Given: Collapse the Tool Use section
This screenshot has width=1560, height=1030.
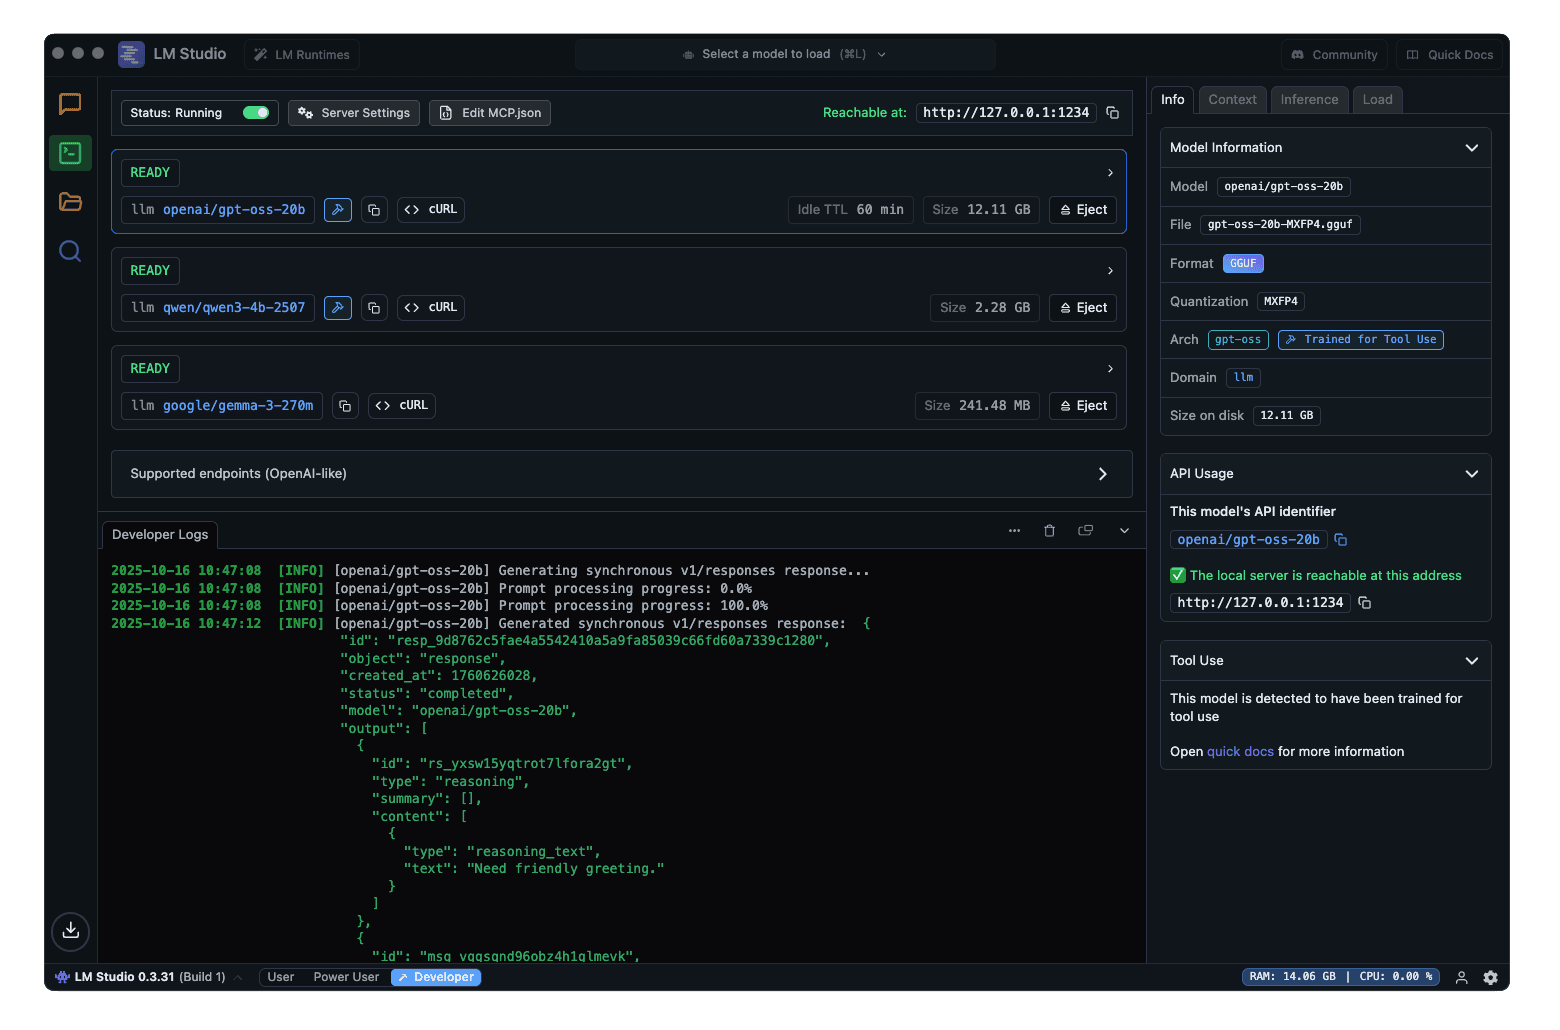Looking at the screenshot, I should tap(1471, 661).
